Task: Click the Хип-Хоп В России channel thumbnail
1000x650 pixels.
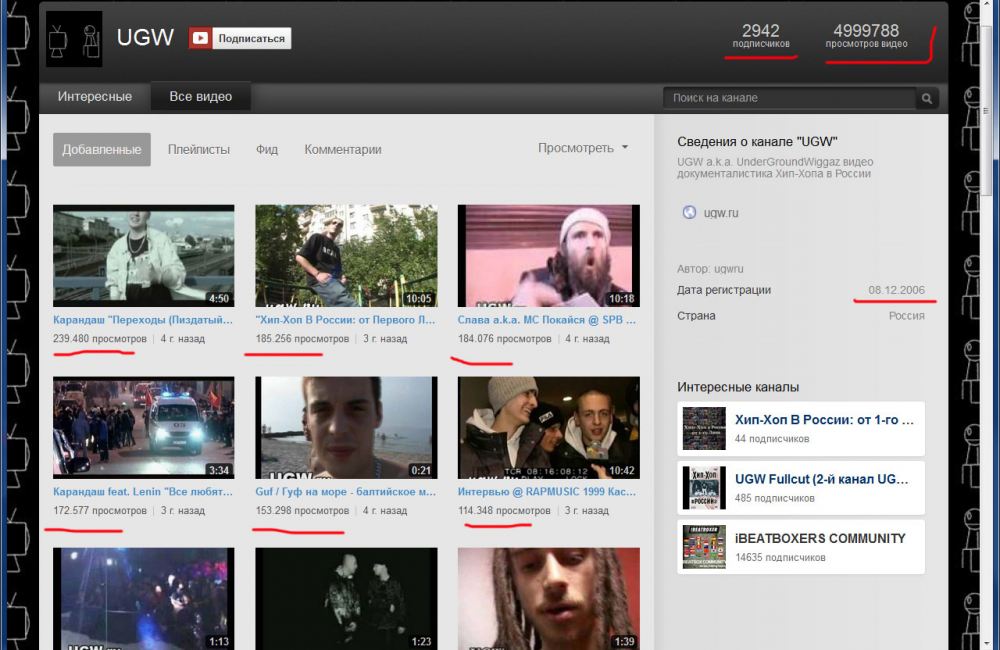Action: click(704, 429)
